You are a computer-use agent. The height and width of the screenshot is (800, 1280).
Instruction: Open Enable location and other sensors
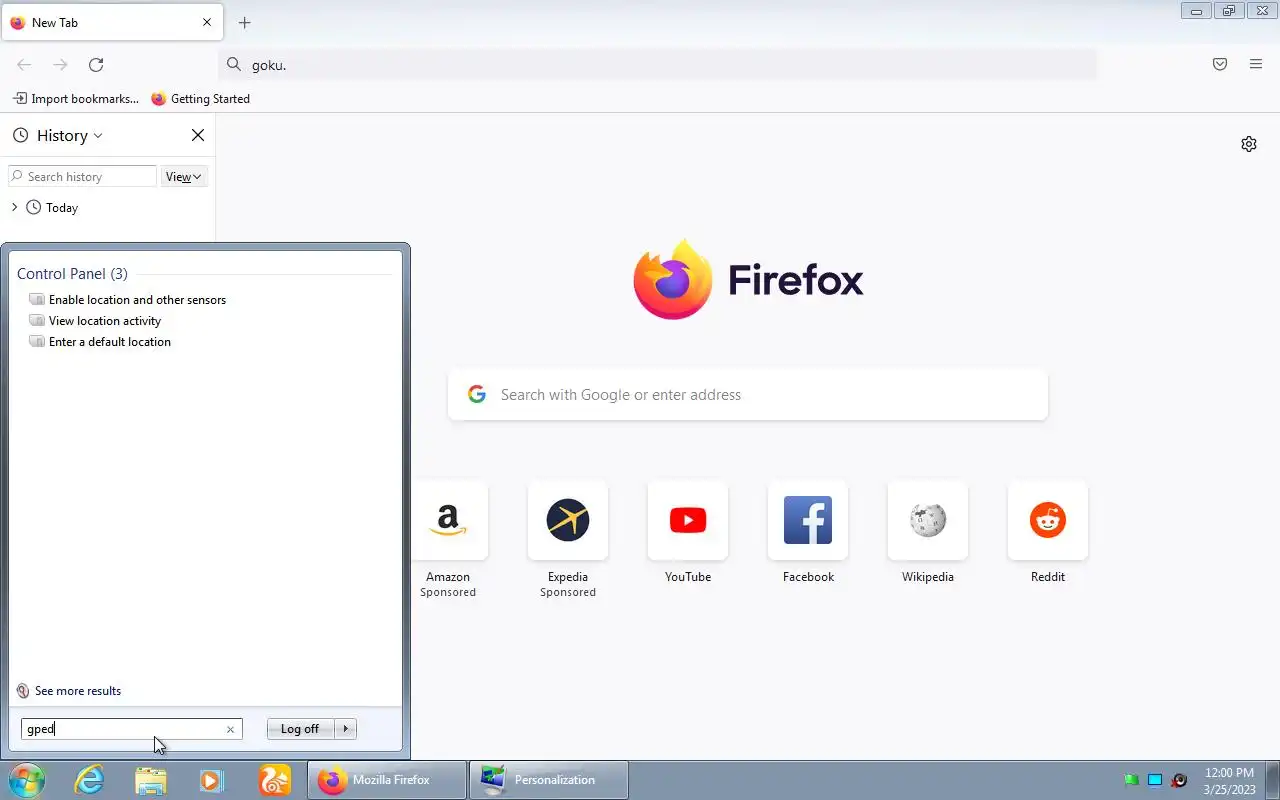[x=137, y=299]
